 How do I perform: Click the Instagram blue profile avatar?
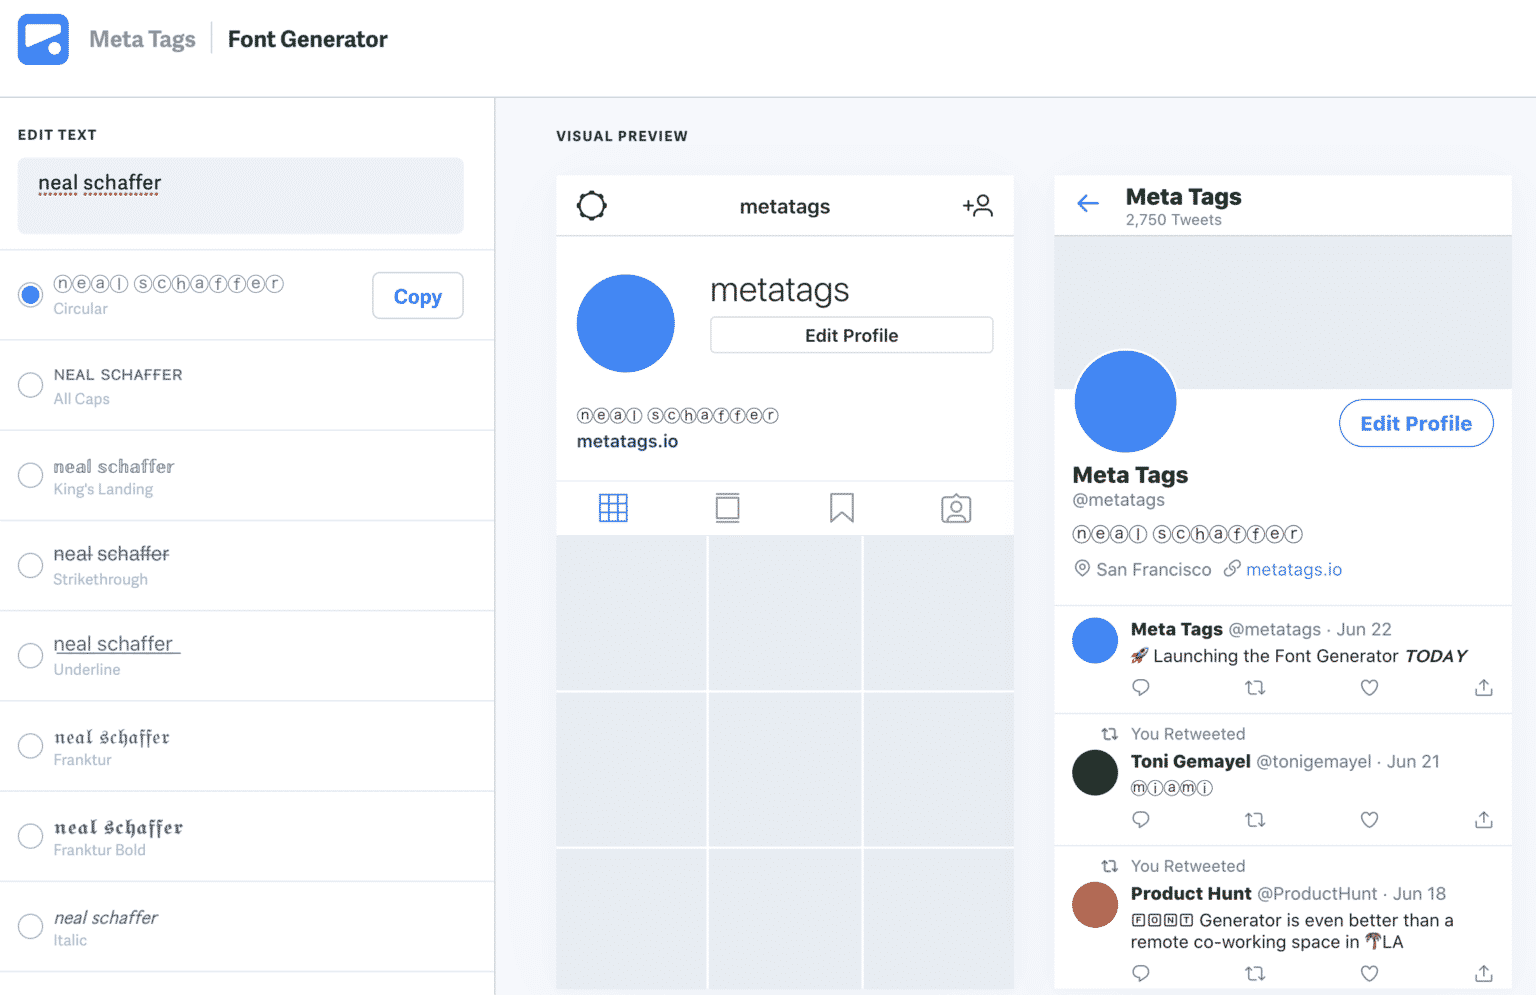(626, 323)
